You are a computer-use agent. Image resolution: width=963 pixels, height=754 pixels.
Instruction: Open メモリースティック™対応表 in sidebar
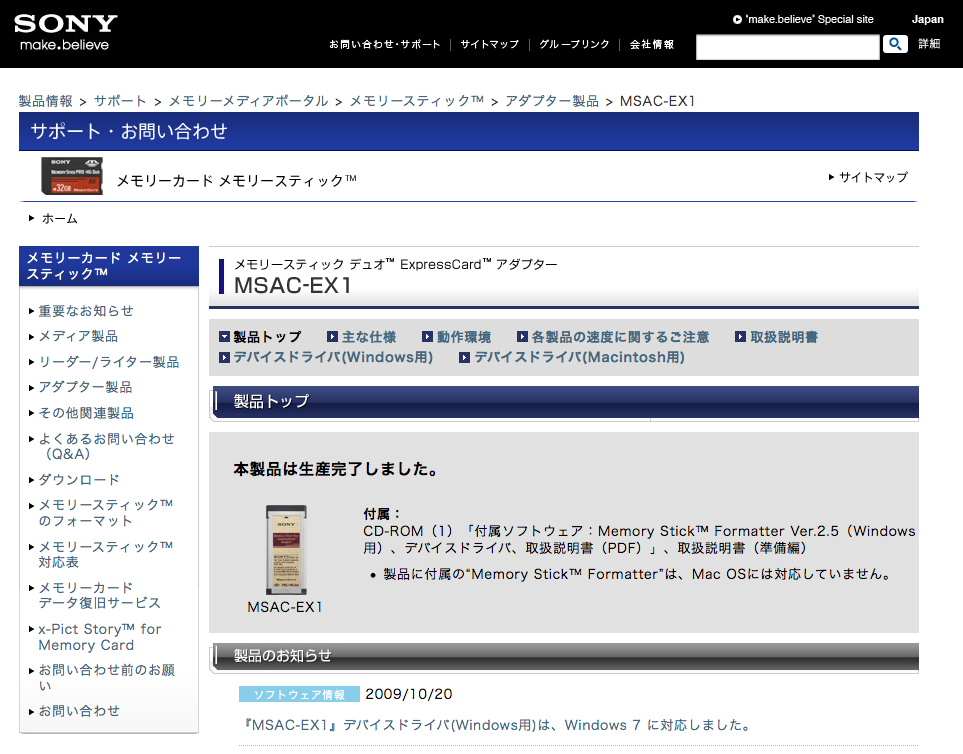point(106,554)
